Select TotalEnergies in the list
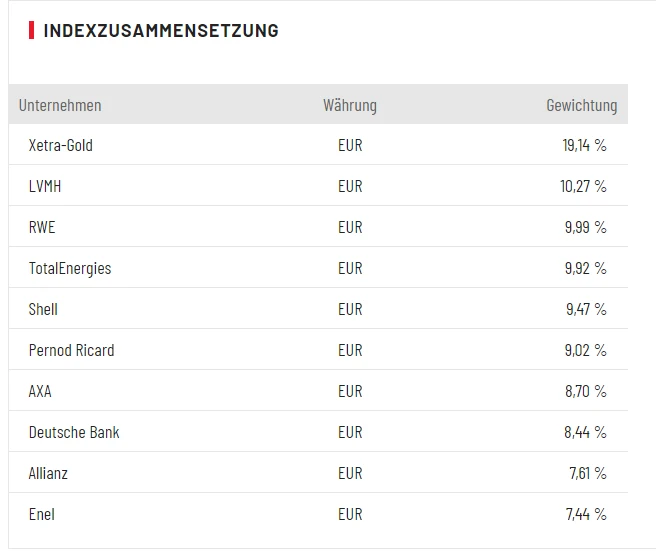 [70, 268]
